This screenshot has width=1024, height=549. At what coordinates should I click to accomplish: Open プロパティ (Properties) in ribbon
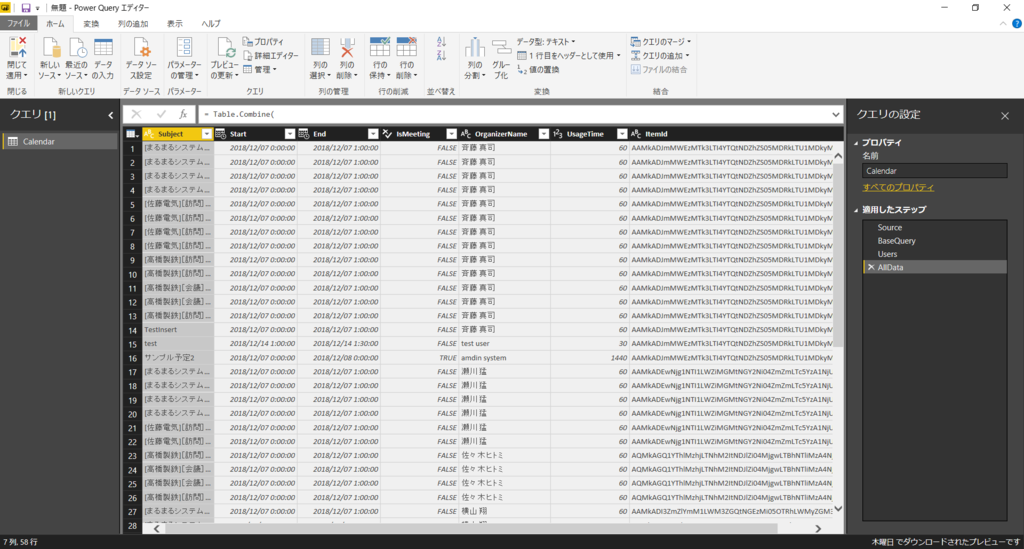click(x=263, y=42)
